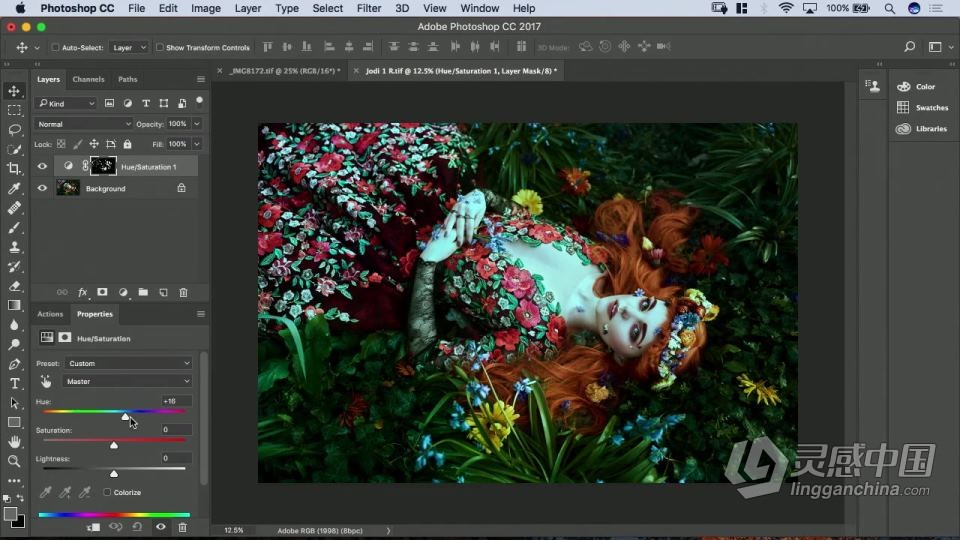Open the Filter menu
Screen dimensions: 960x540
369,8
